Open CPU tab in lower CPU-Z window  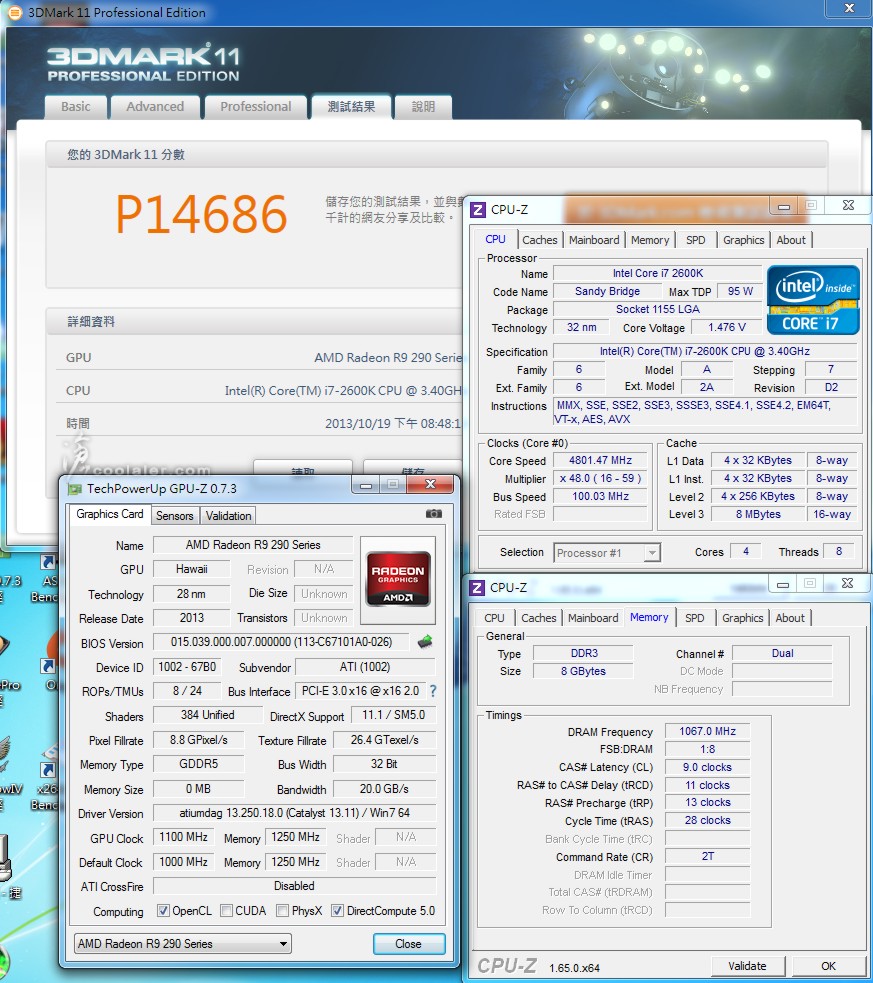tap(494, 618)
